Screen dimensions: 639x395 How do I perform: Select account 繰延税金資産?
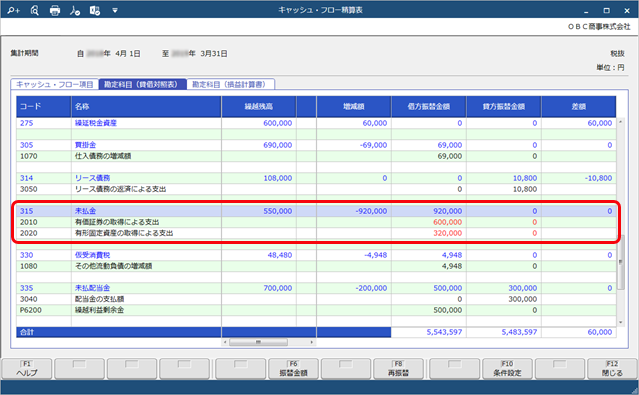coord(96,123)
